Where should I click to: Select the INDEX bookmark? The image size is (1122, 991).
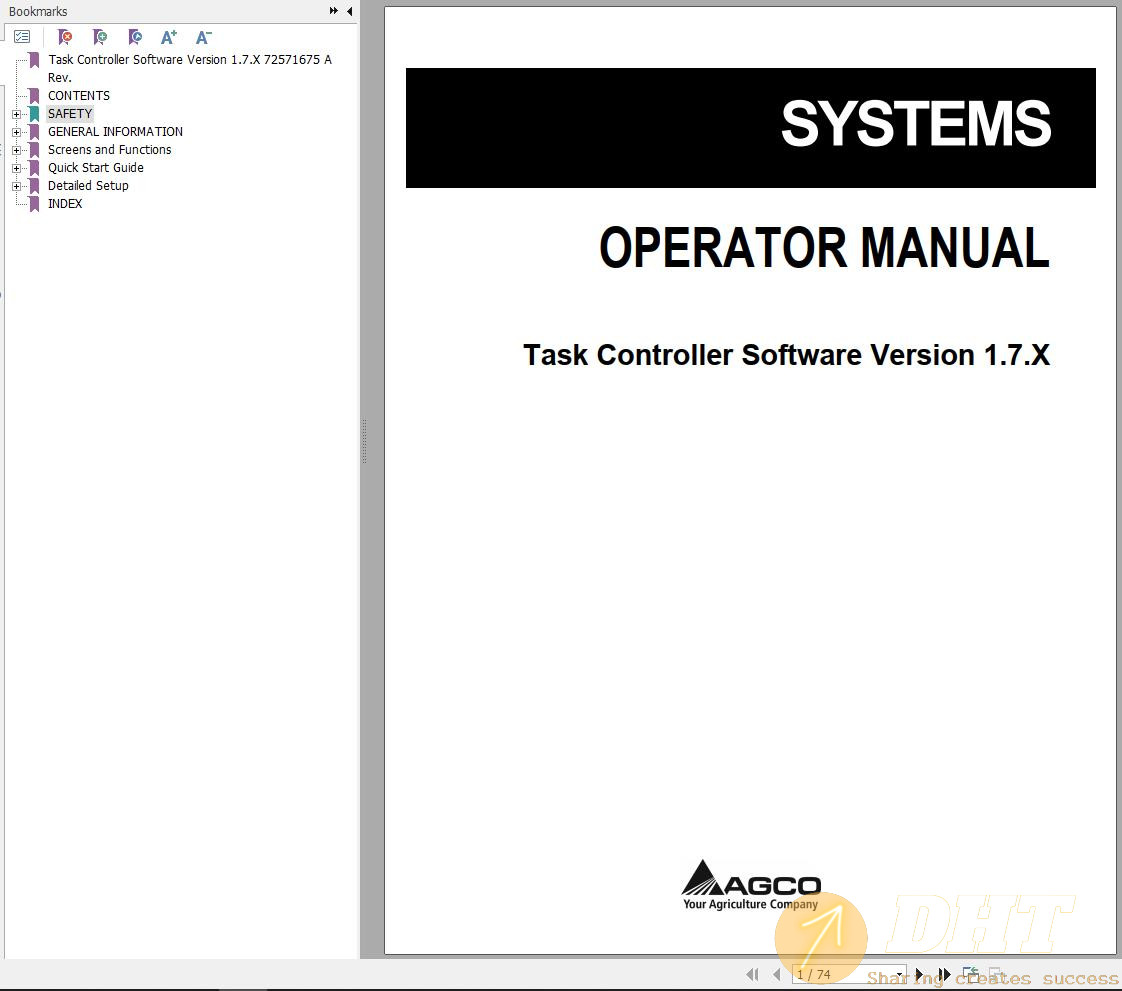(x=65, y=203)
